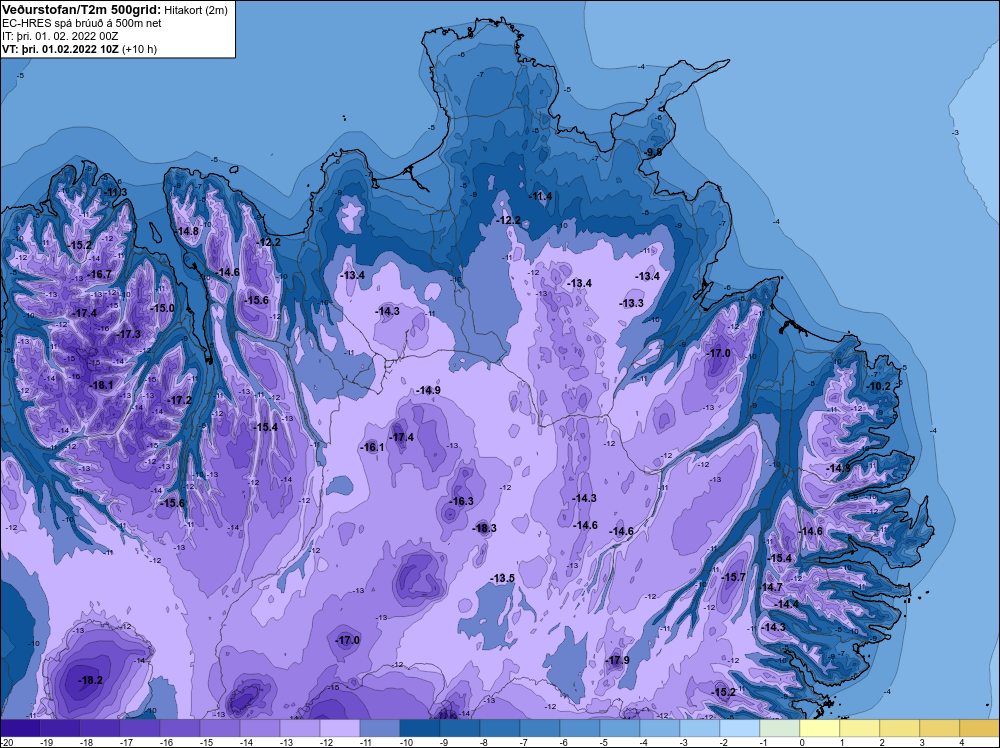Click the map title 'Veðurstofan/T2m 500grid'
This screenshot has height=748, width=1000.
(78, 9)
